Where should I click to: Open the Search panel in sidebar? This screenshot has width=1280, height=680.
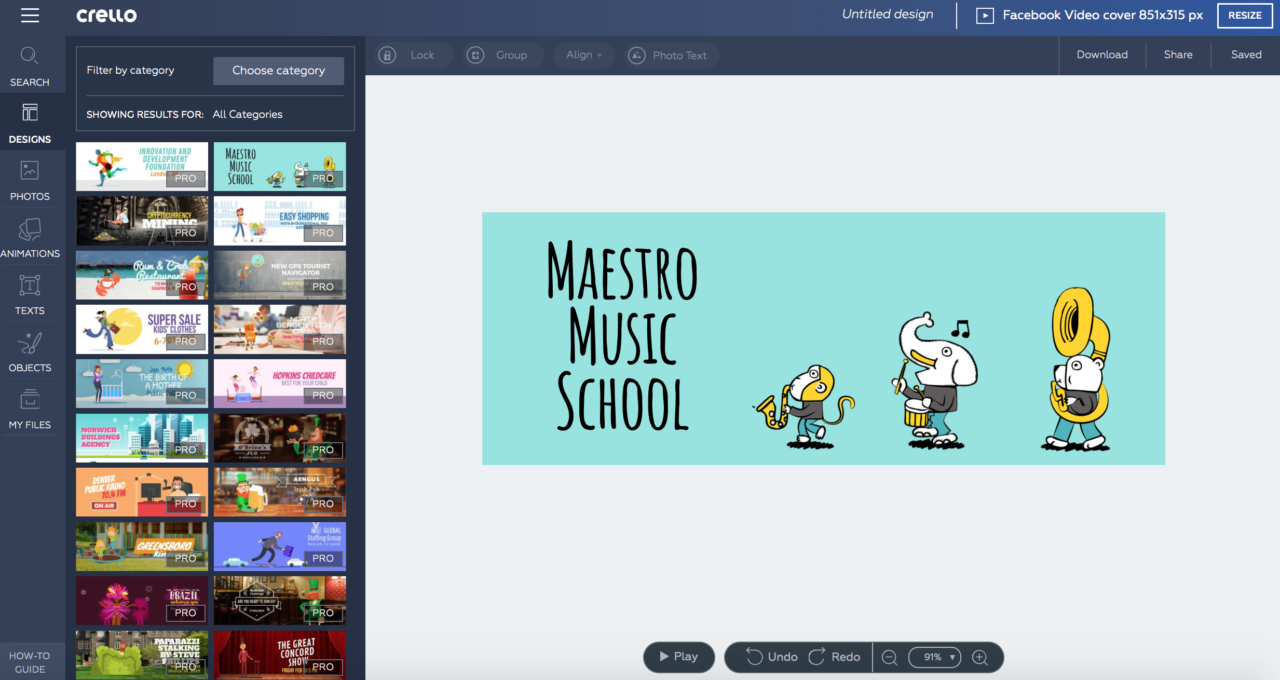[30, 66]
